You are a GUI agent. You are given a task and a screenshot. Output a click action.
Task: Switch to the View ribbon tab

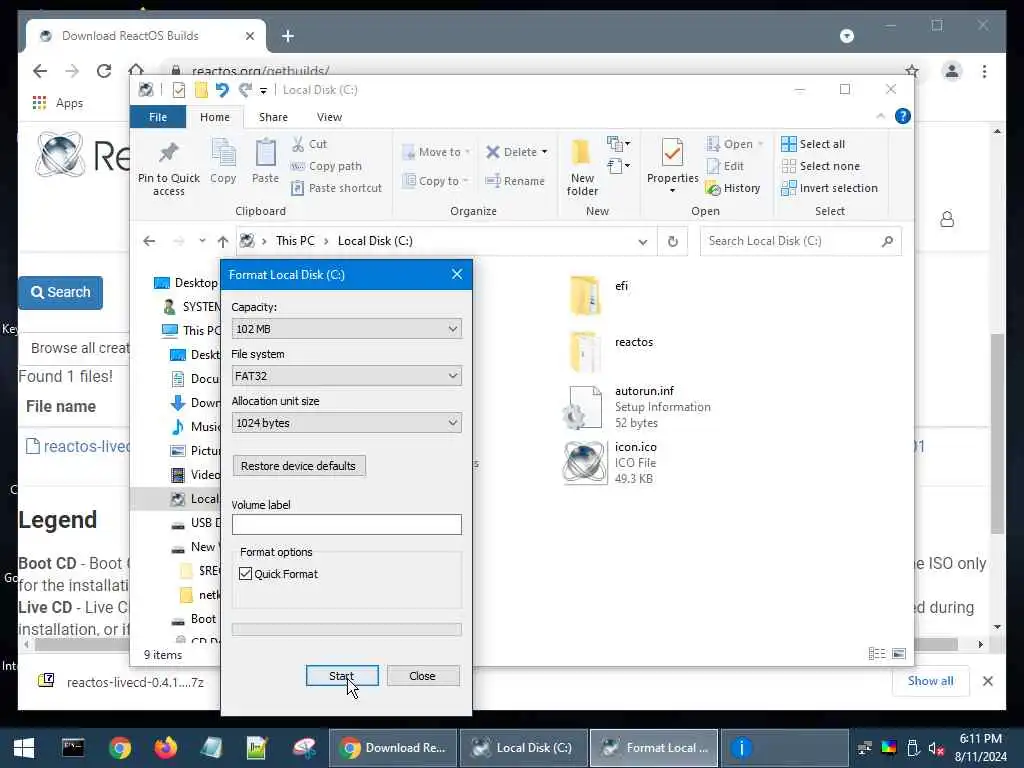pos(329,117)
